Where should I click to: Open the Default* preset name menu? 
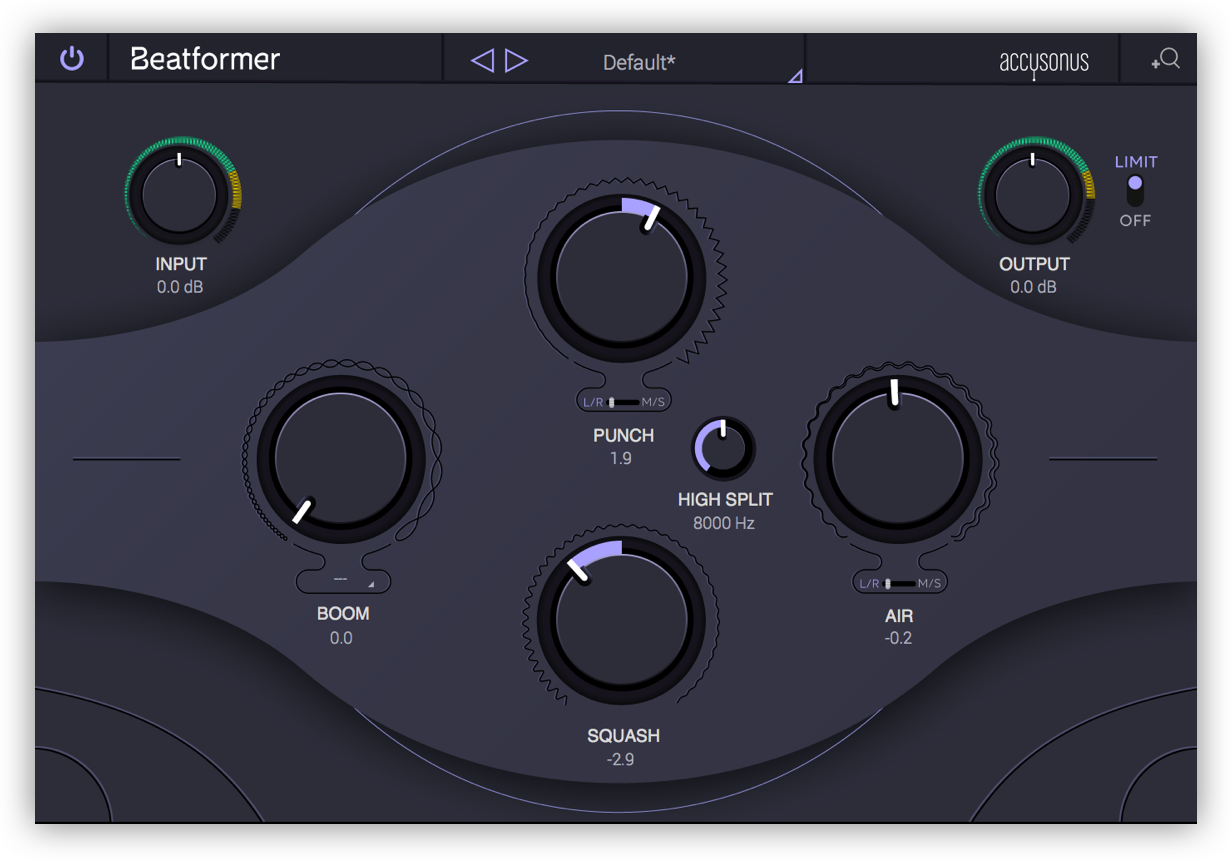coord(639,62)
